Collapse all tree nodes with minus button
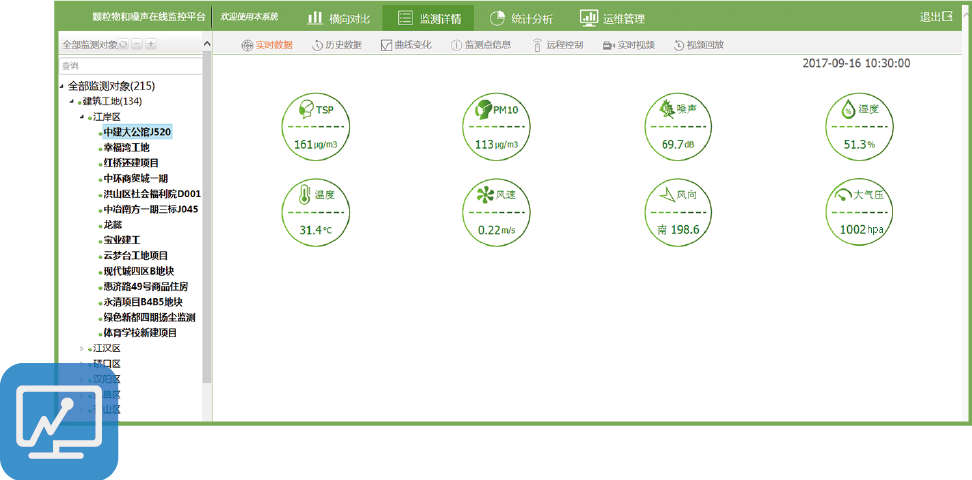The width and height of the screenshot is (972, 480). tap(137, 45)
